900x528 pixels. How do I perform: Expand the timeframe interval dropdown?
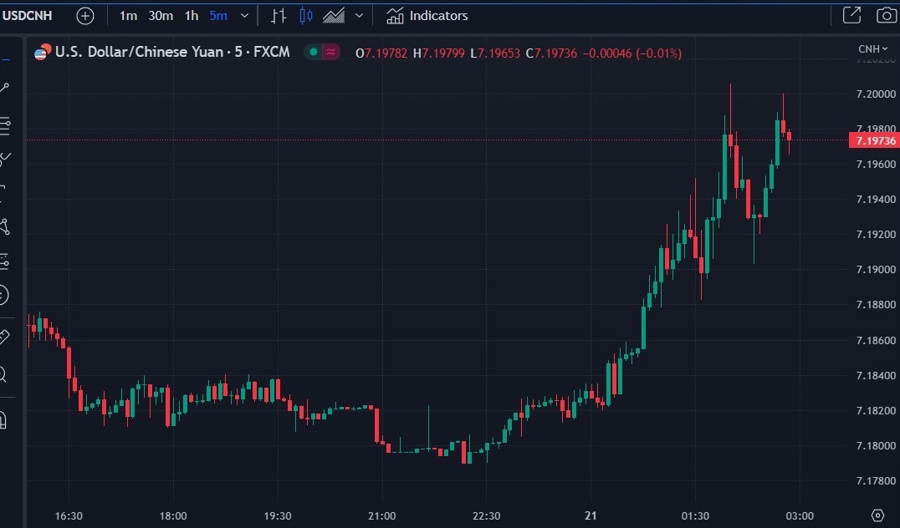coord(245,15)
